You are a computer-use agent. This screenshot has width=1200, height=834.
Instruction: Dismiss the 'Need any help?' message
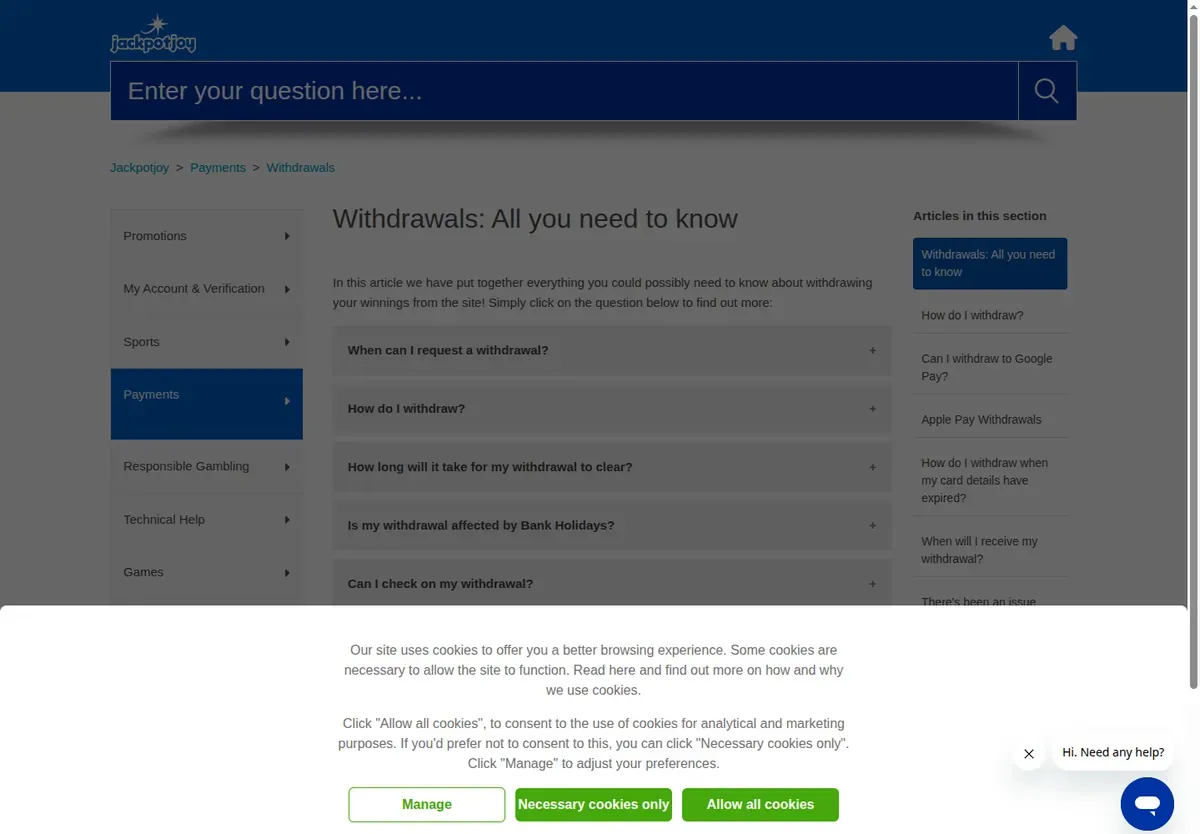click(x=1029, y=754)
